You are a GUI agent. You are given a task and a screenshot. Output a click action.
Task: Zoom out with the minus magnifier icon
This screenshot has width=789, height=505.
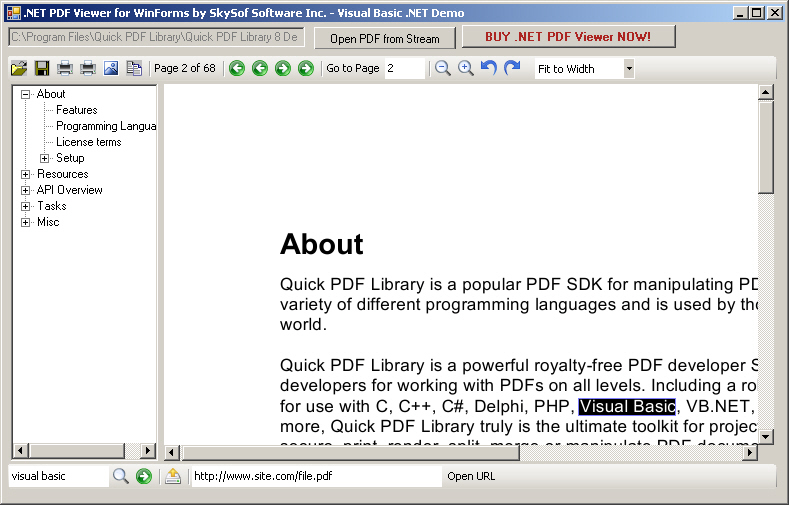443,68
